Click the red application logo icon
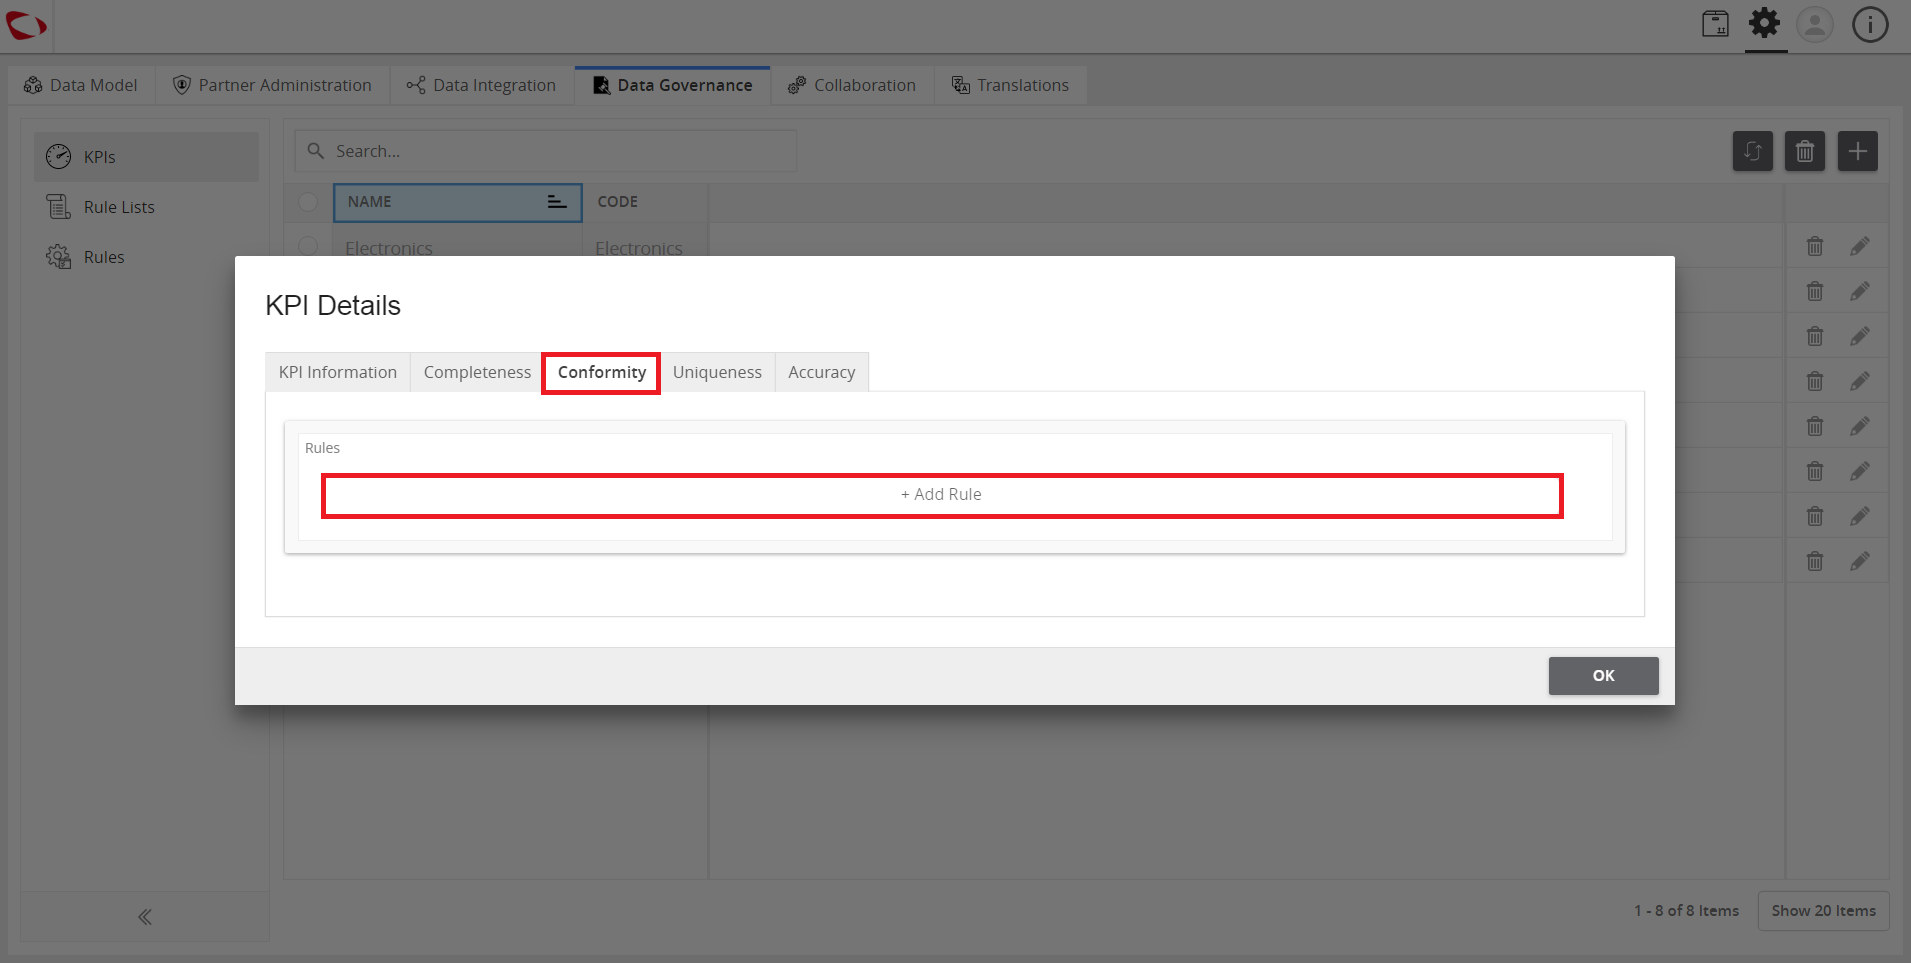The image size is (1911, 963). pyautogui.click(x=26, y=25)
